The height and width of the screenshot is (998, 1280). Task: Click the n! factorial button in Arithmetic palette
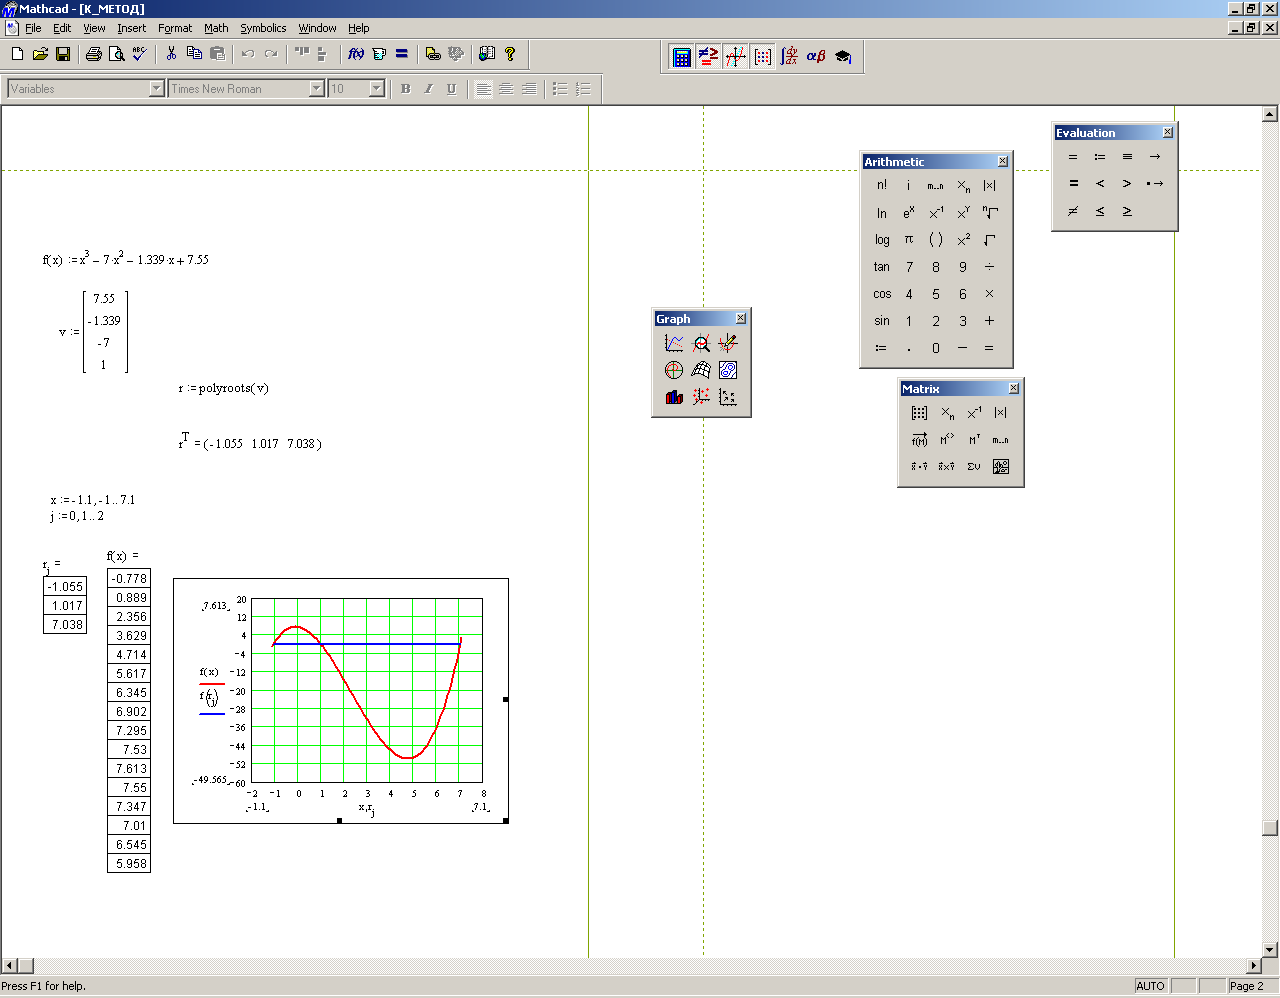[881, 185]
